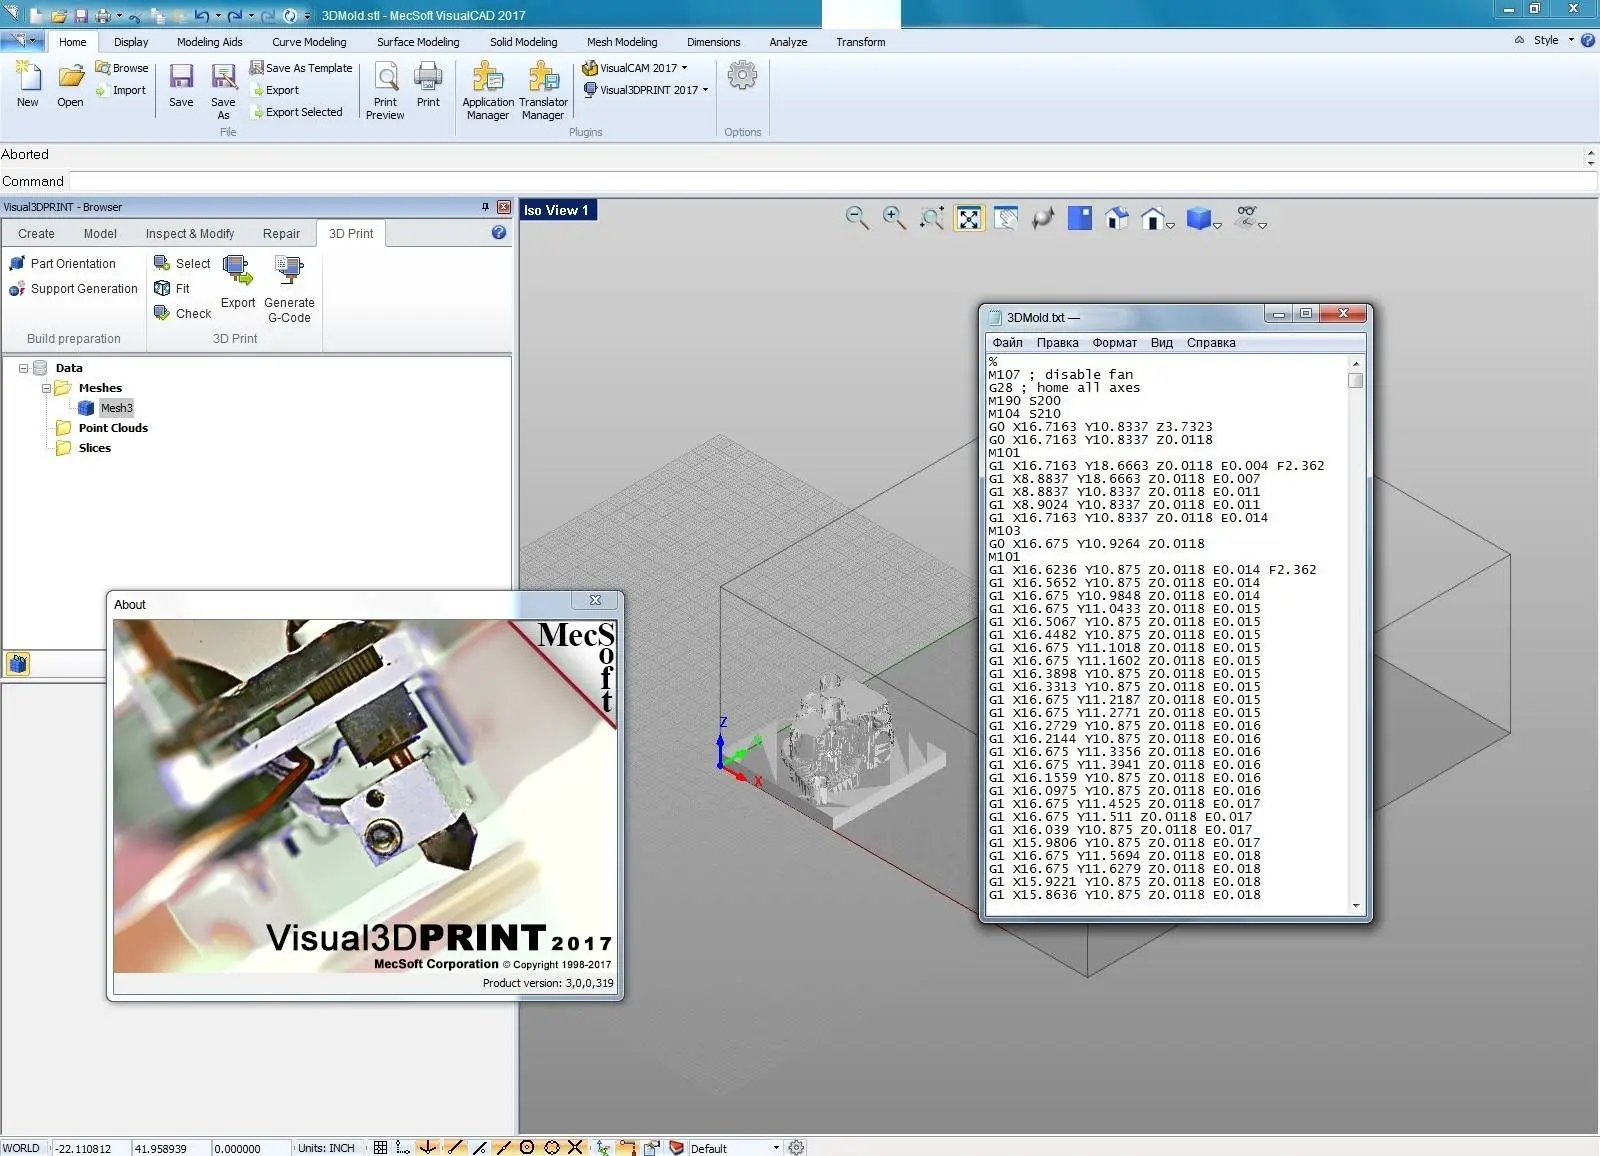Image resolution: width=1600 pixels, height=1156 pixels.
Task: Select the Pan view hand tool
Action: pos(1006,218)
